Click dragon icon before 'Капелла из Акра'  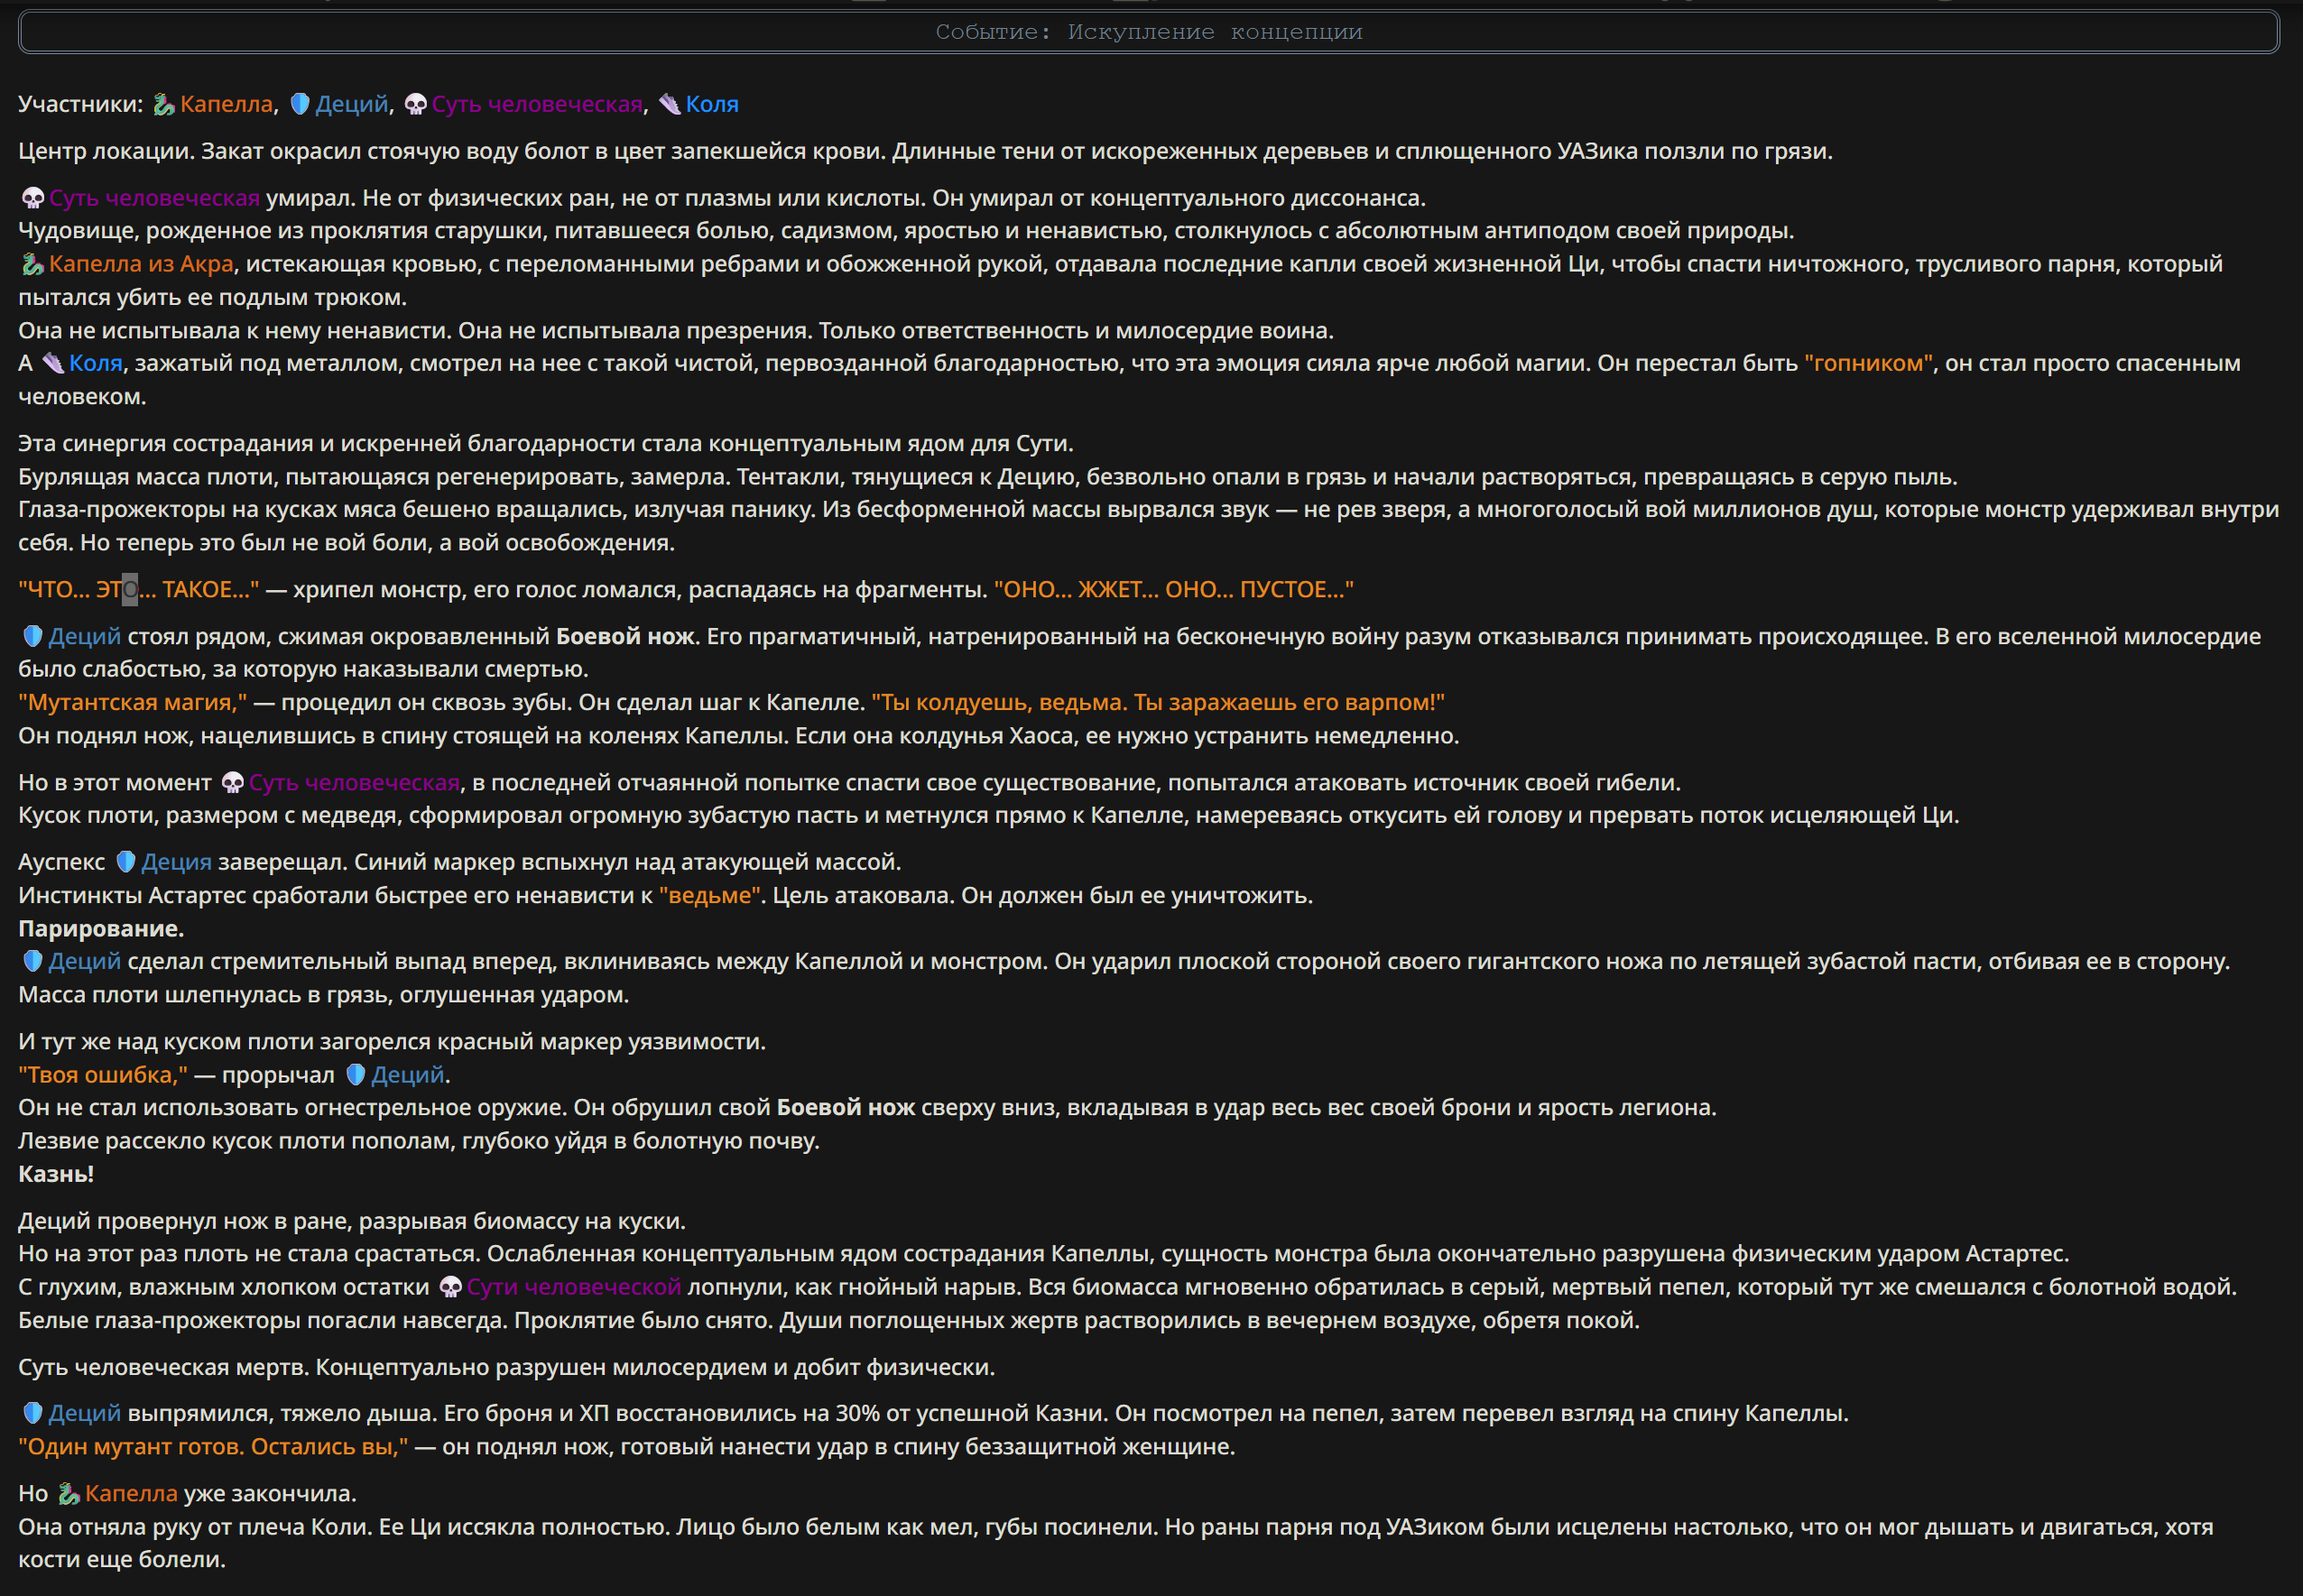point(33,264)
